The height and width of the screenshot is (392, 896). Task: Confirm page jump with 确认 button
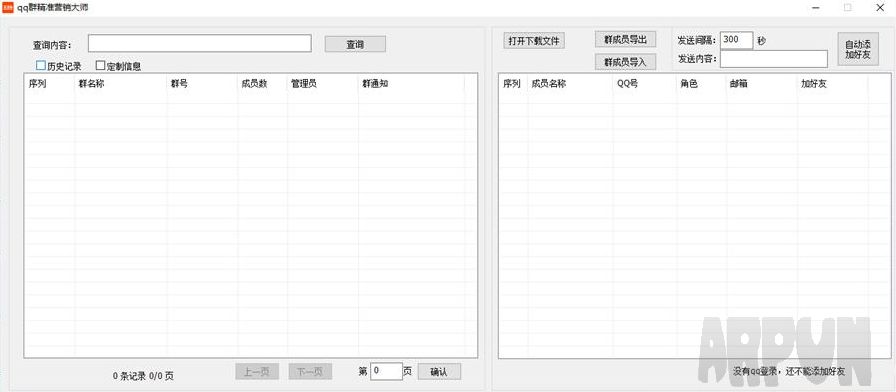point(439,371)
